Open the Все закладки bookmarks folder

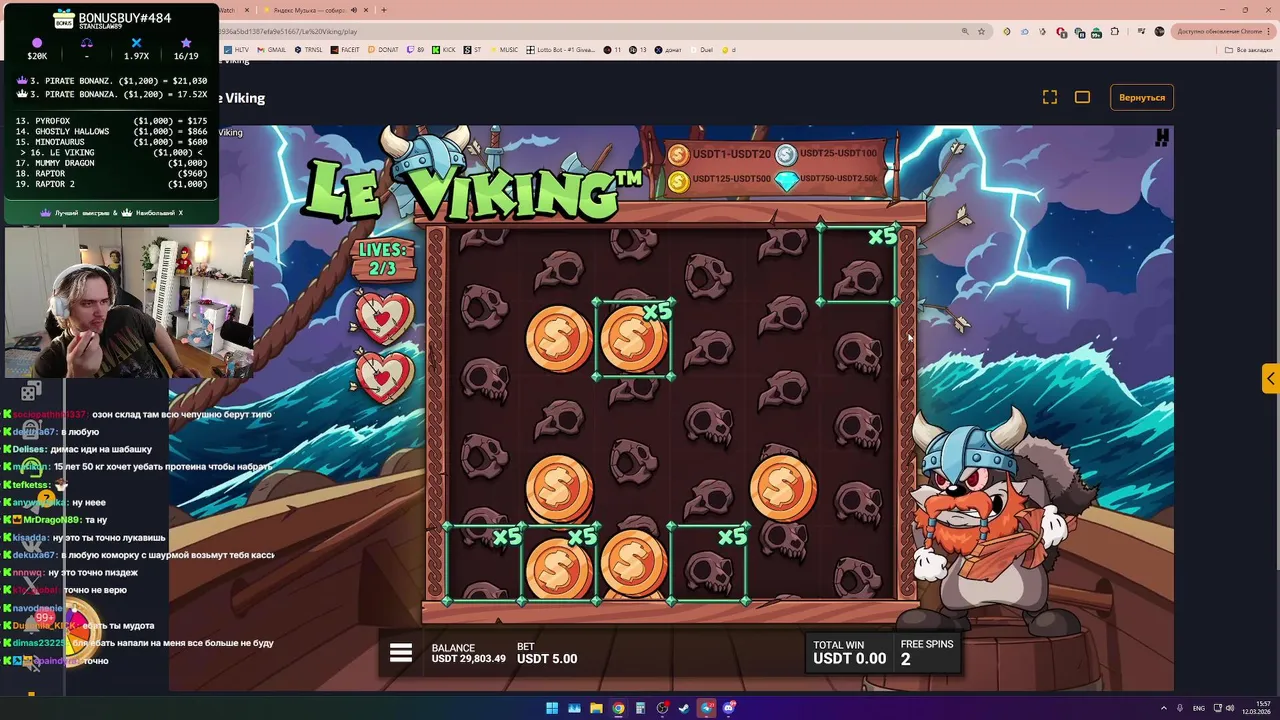[x=1250, y=49]
